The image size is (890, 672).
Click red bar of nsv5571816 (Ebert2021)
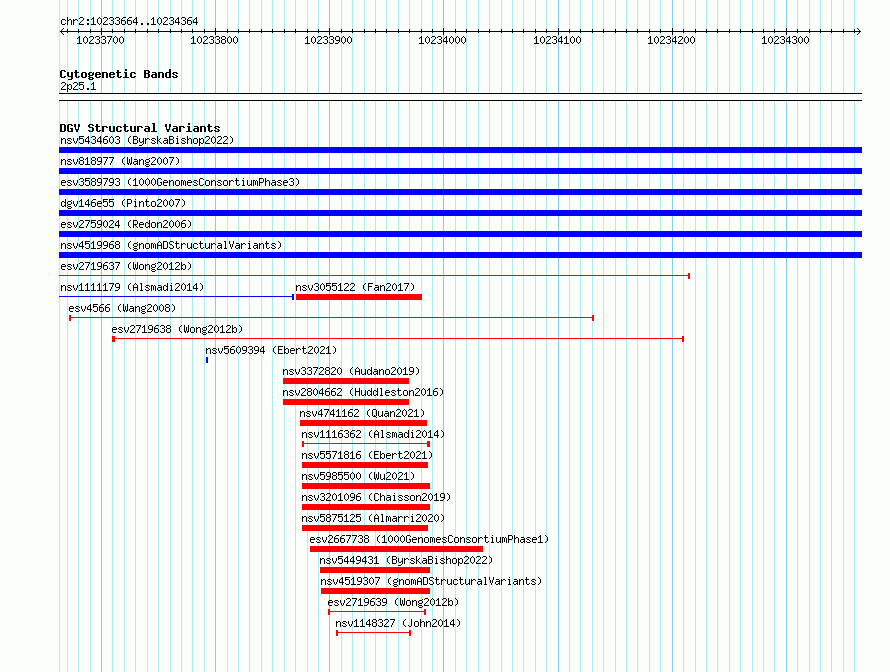(x=365, y=465)
